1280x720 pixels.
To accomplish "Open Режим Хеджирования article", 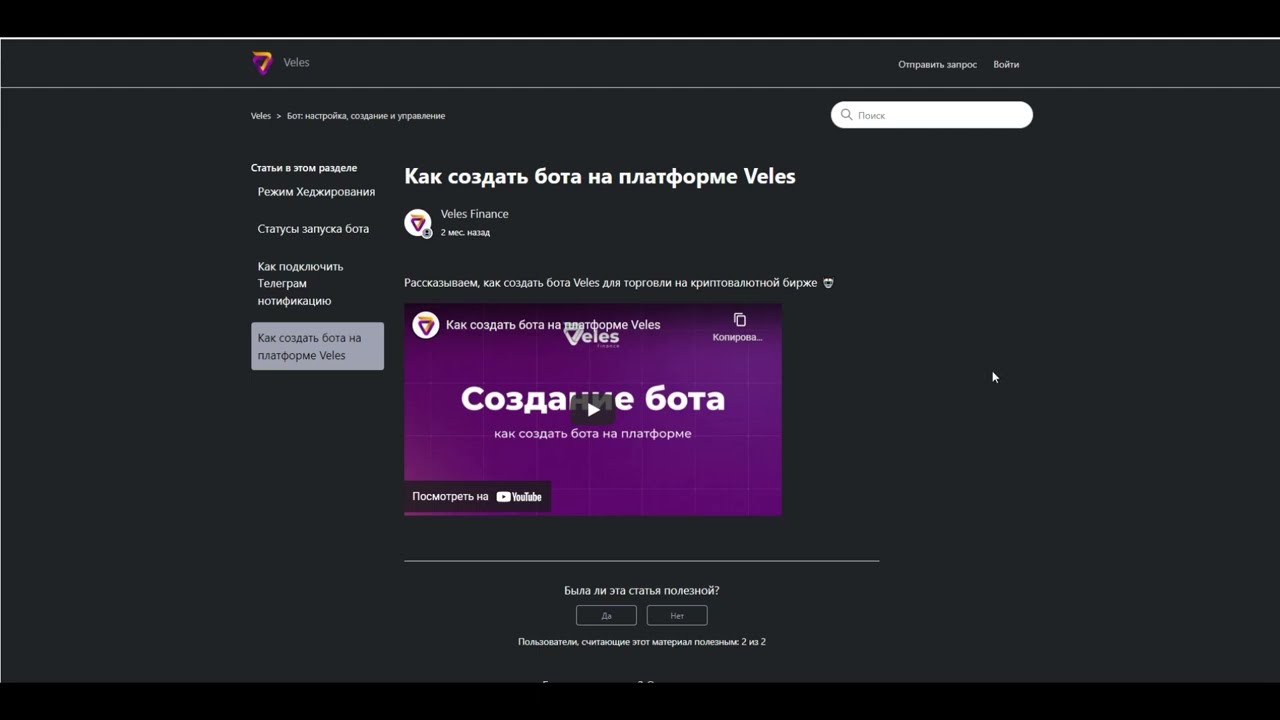I will pos(316,192).
